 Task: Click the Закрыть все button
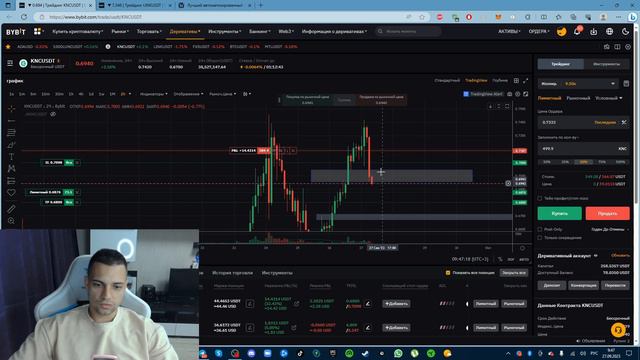(x=513, y=273)
